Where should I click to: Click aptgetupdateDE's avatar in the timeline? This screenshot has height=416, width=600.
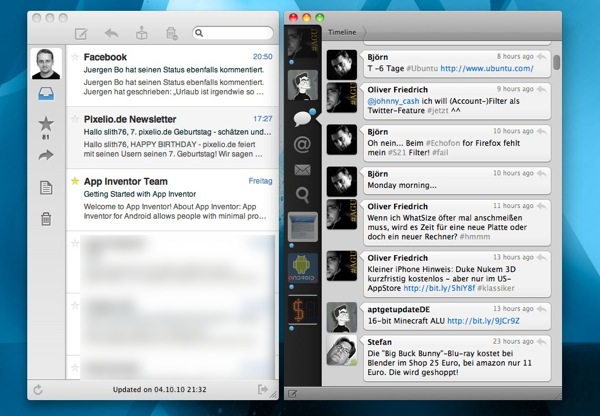[342, 317]
